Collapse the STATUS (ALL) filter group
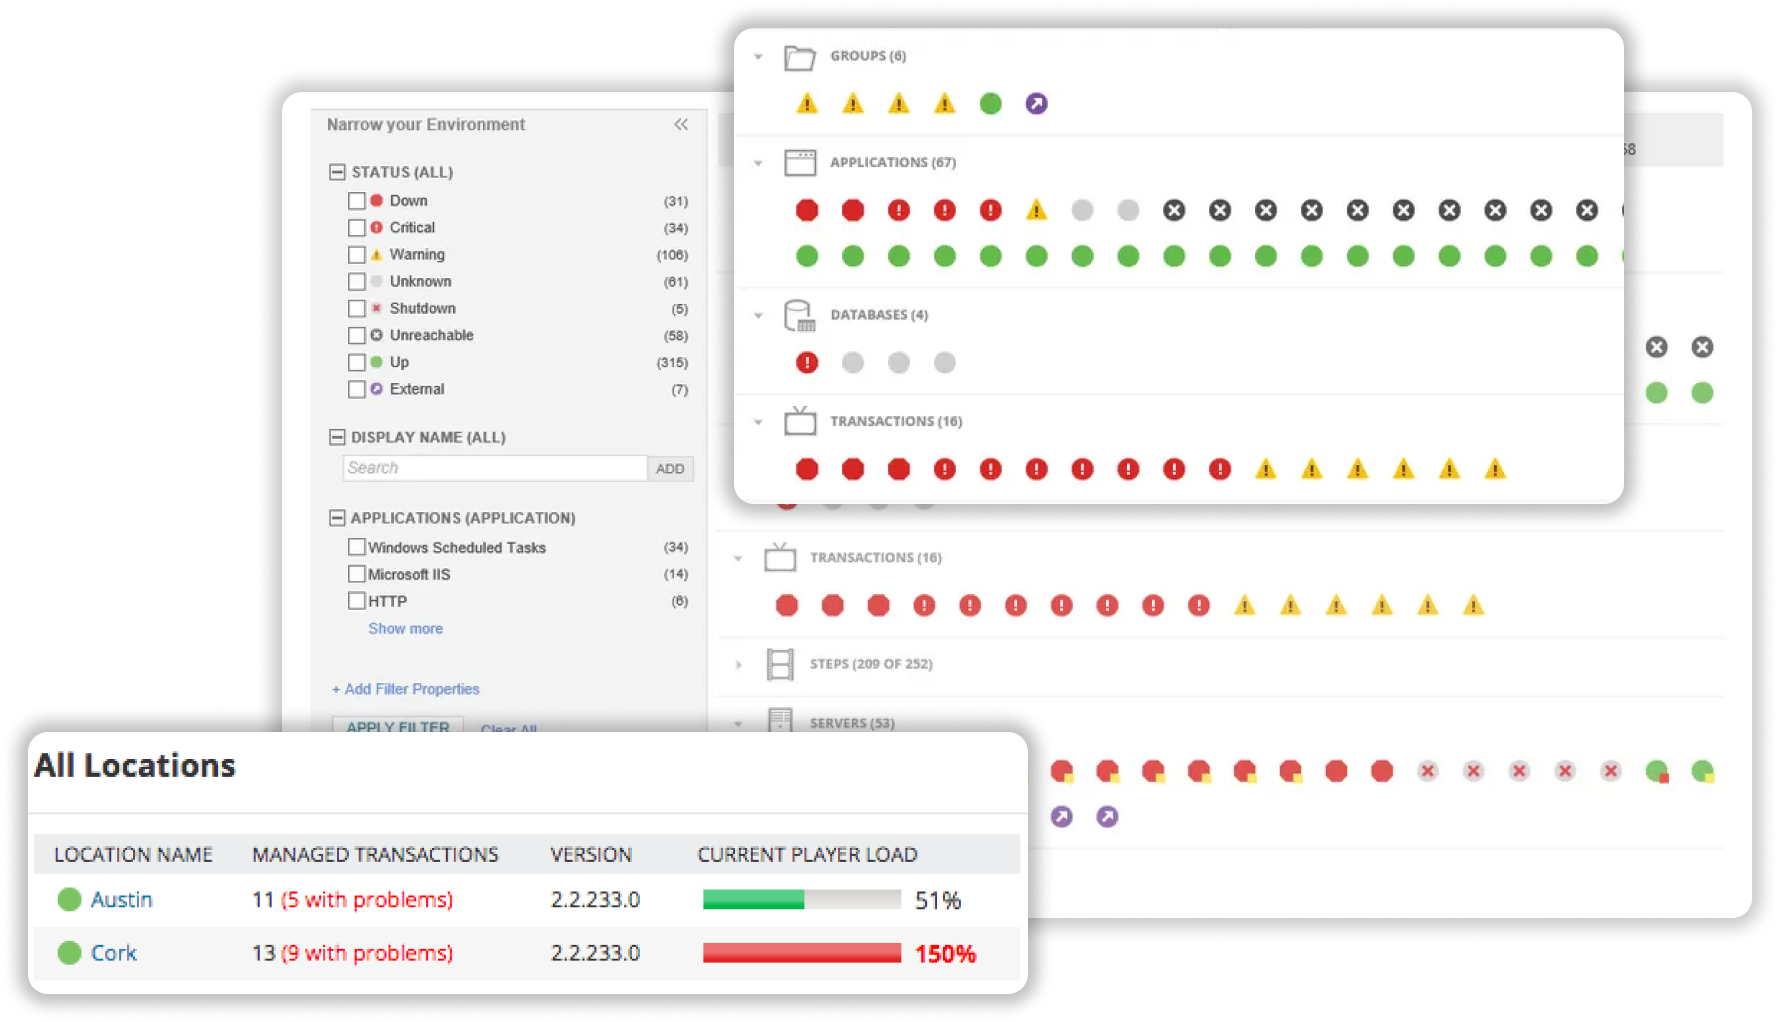The width and height of the screenshot is (1781, 1022). click(337, 172)
